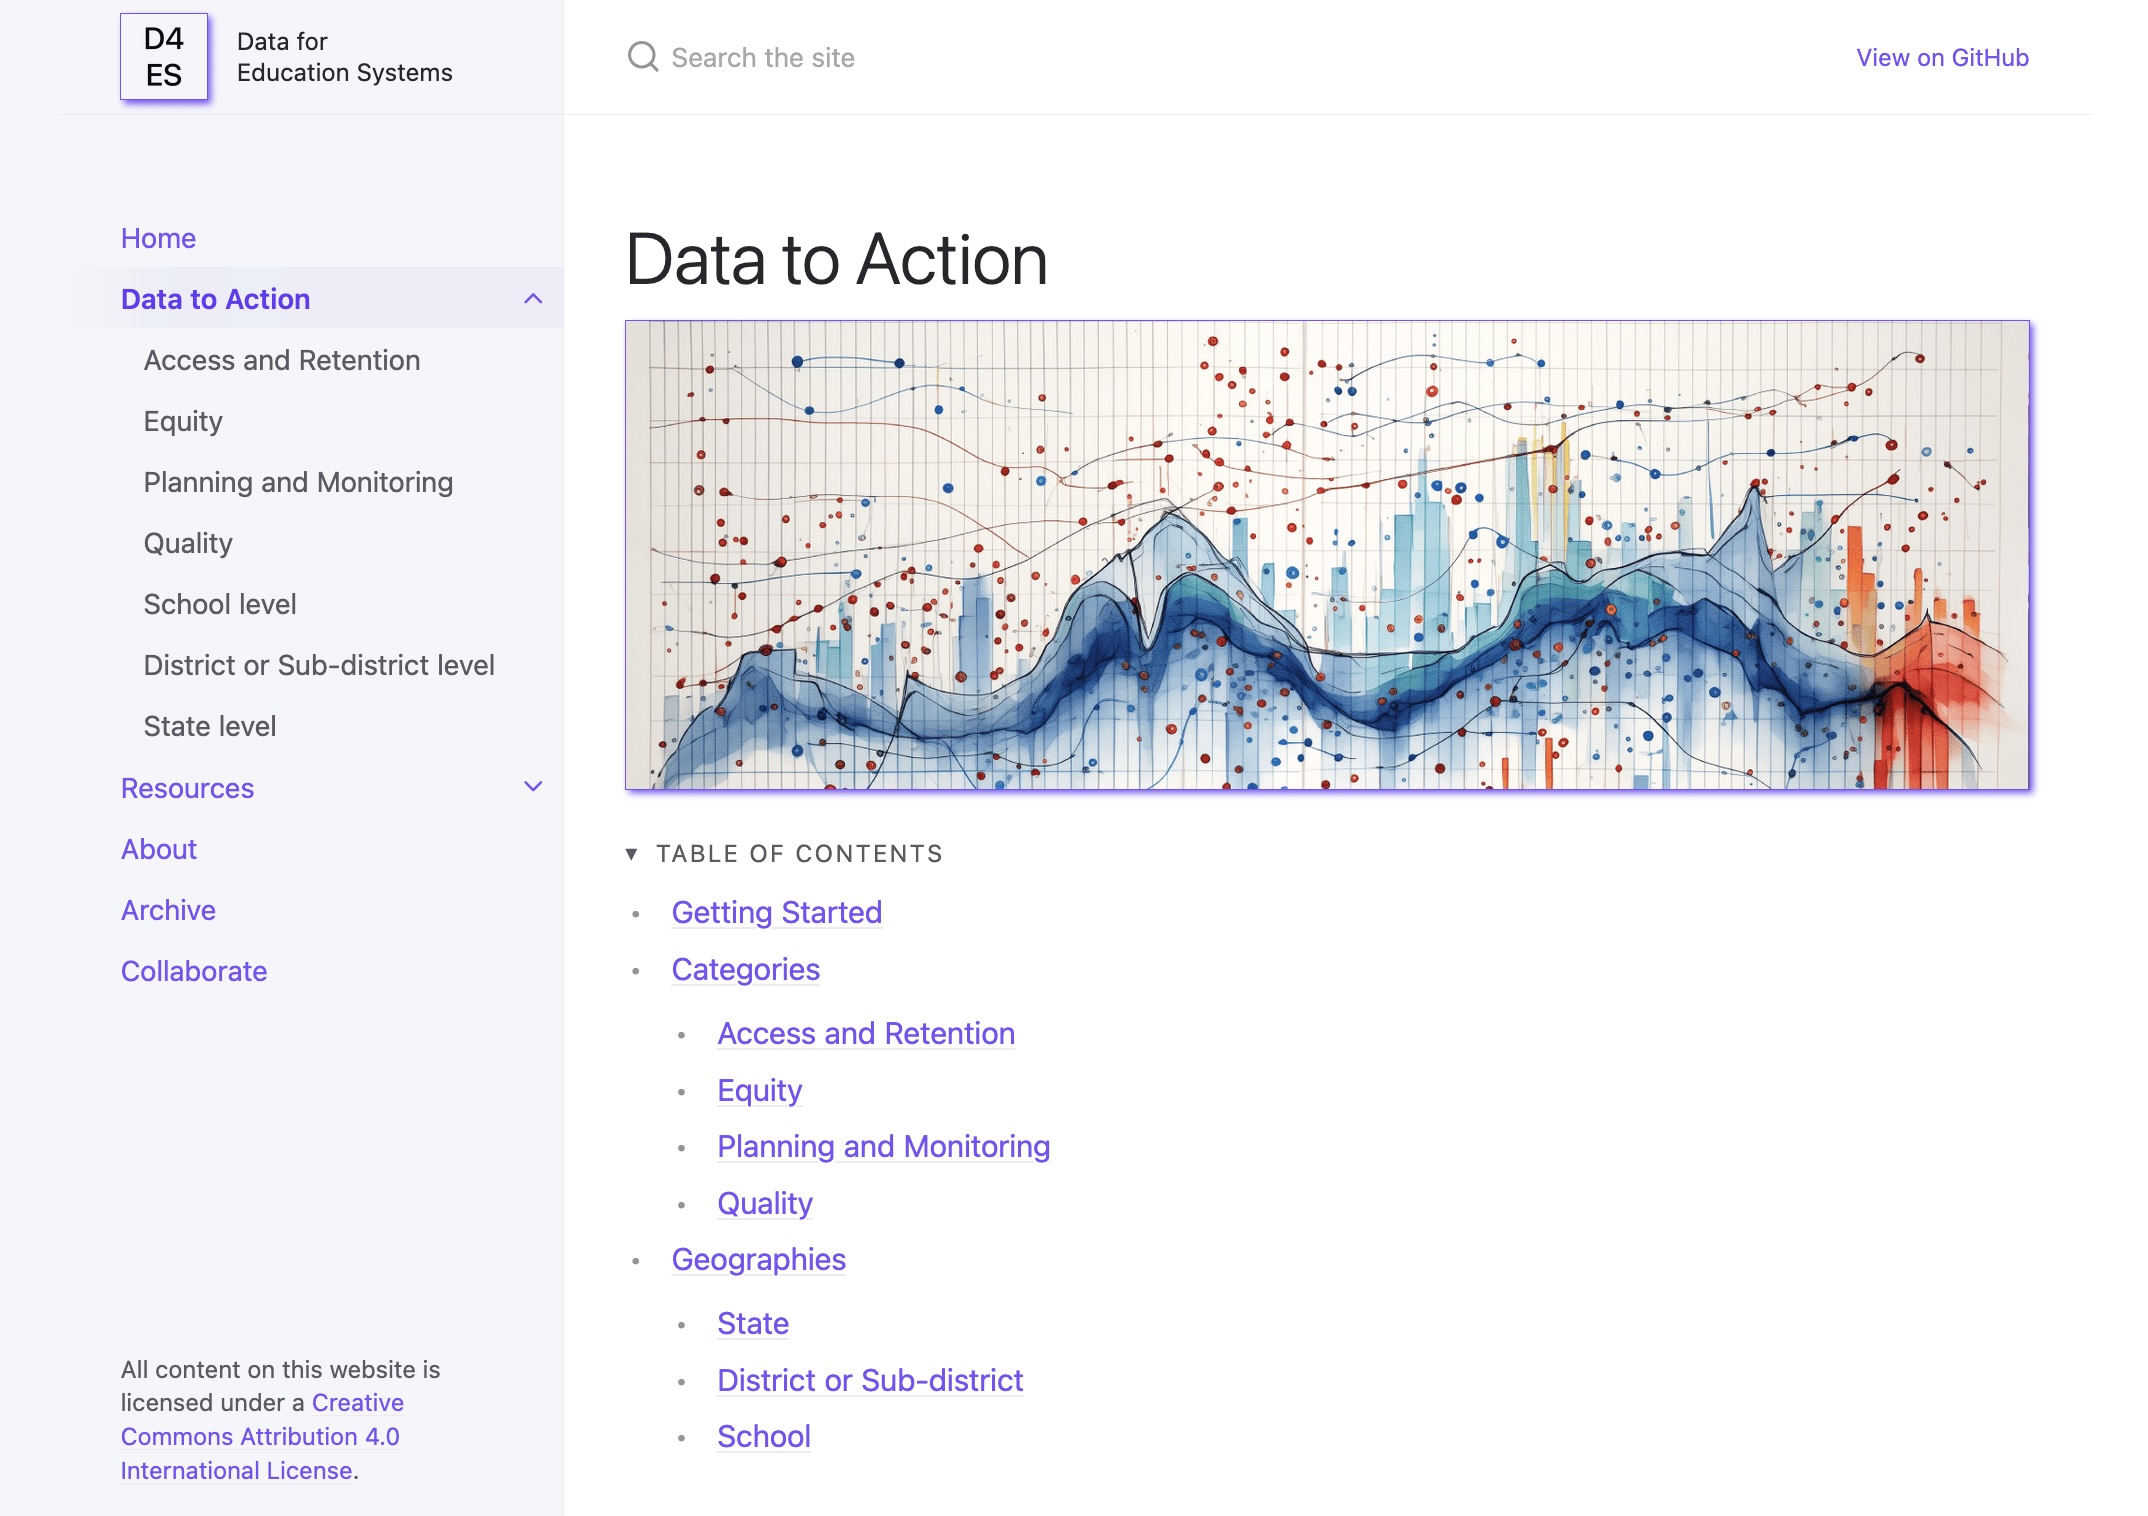The image size is (2148, 1516).
Task: Collapse the Table of Contents triangle
Action: point(632,853)
